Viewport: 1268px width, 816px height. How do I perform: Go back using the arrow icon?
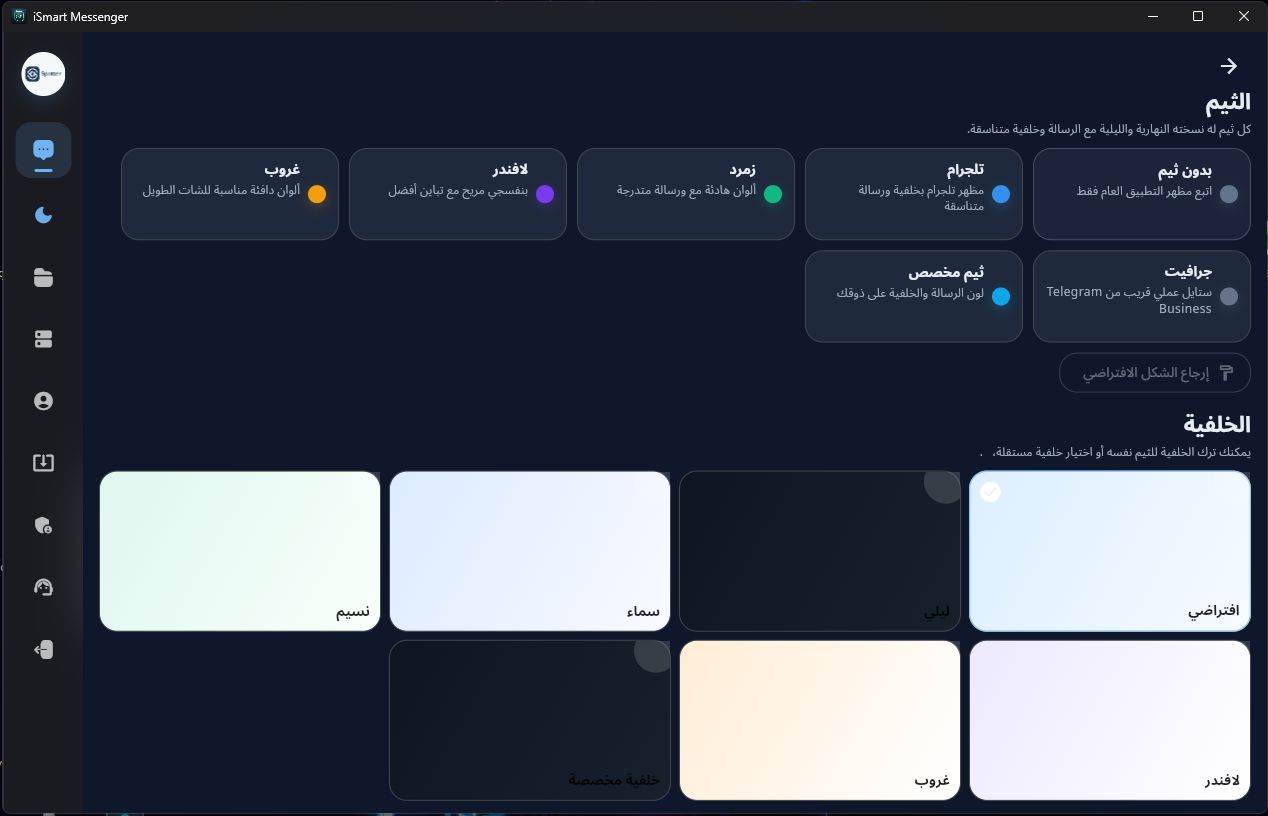point(1229,66)
